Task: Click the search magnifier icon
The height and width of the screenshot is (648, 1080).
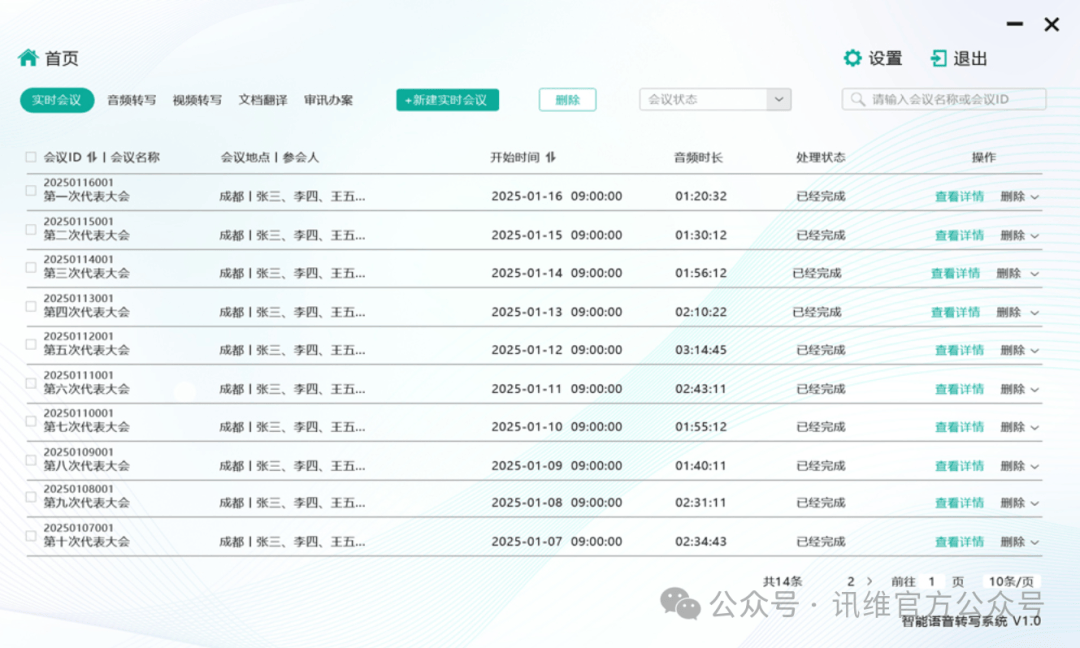Action: click(x=859, y=100)
